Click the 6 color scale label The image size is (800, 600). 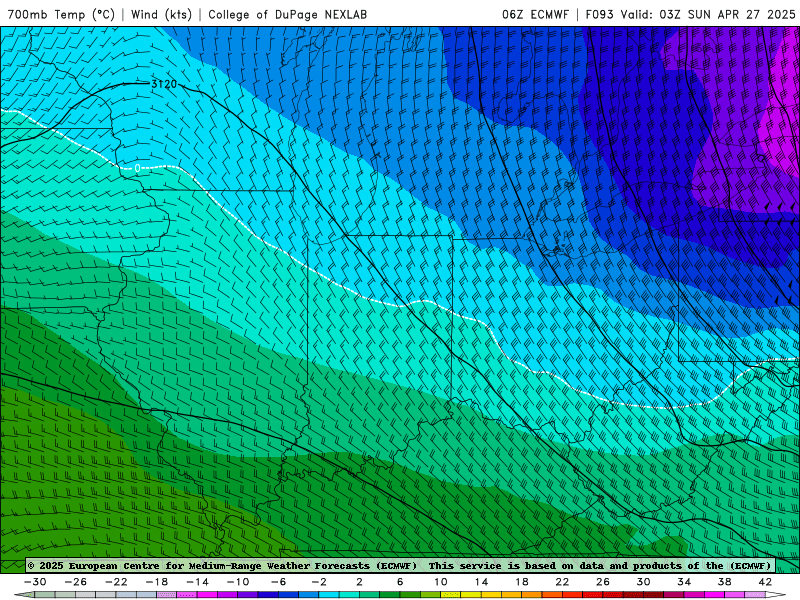pyautogui.click(x=400, y=582)
